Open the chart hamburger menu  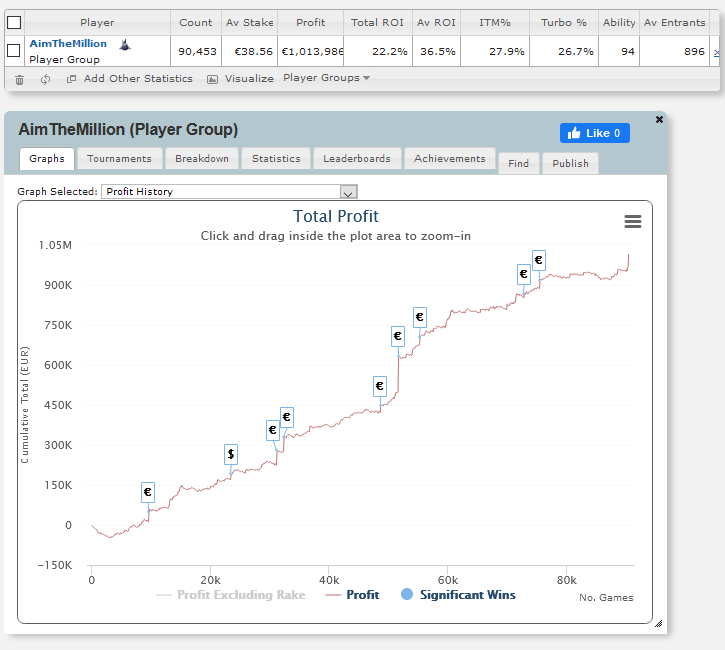pyautogui.click(x=633, y=221)
